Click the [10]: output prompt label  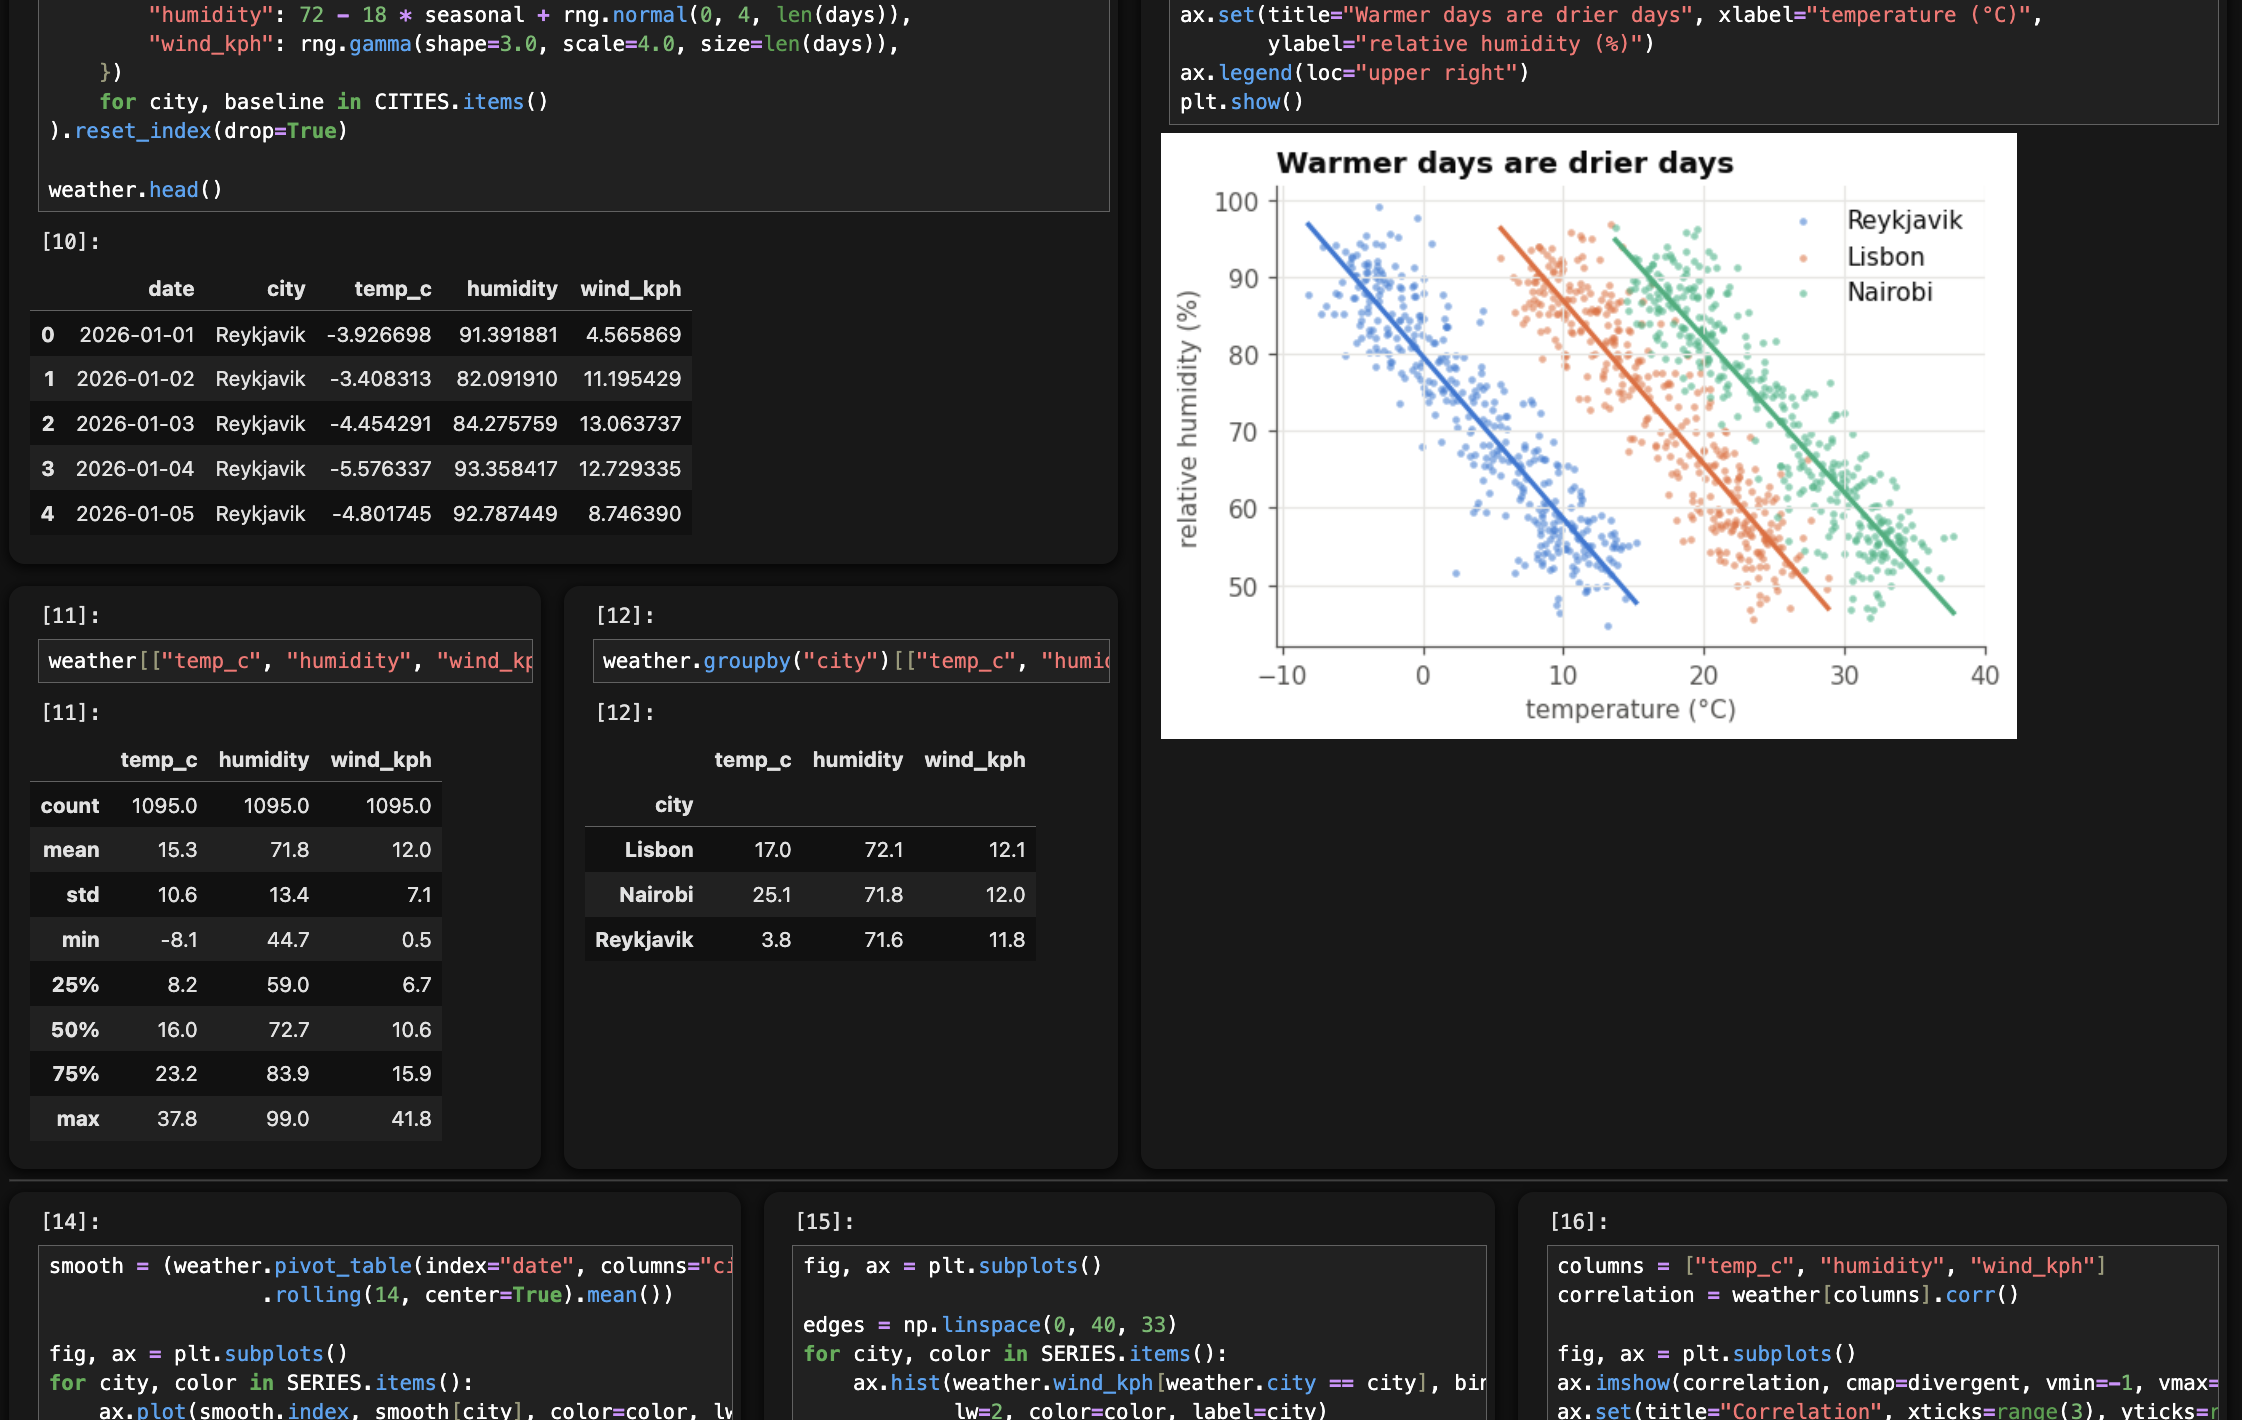pyautogui.click(x=70, y=242)
